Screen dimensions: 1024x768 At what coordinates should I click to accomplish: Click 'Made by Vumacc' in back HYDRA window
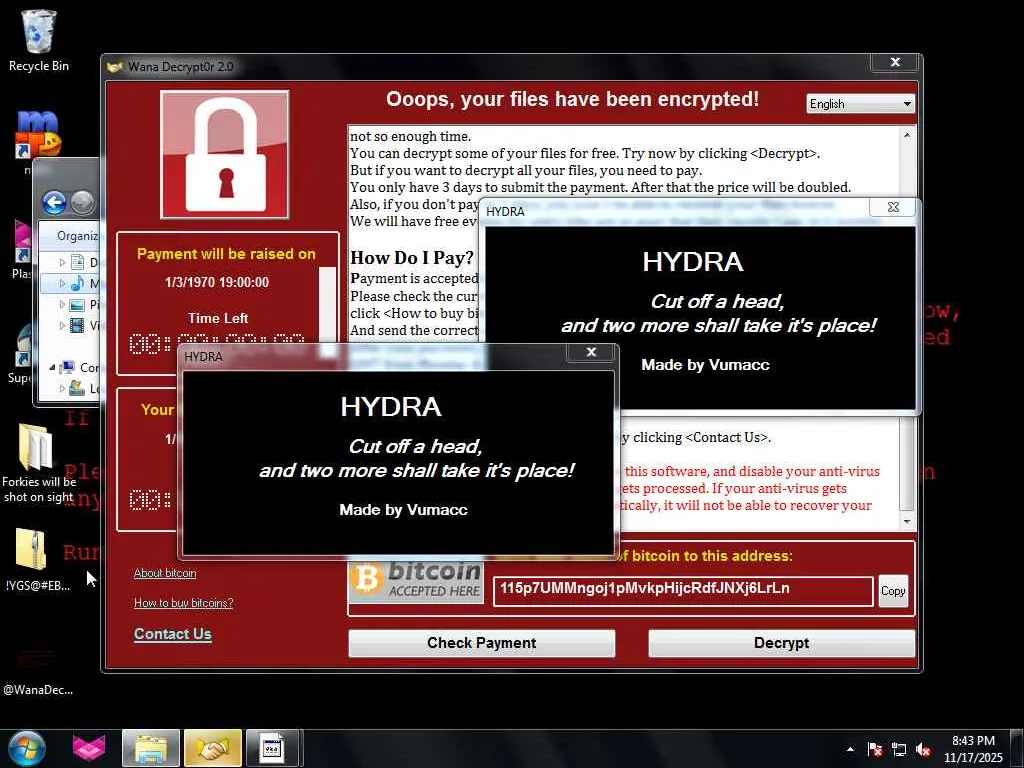click(x=705, y=365)
